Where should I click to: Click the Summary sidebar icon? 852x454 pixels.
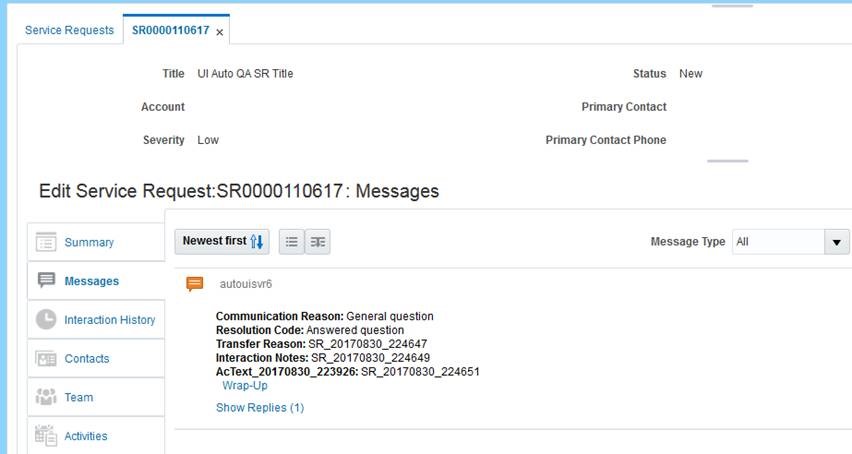(x=46, y=242)
